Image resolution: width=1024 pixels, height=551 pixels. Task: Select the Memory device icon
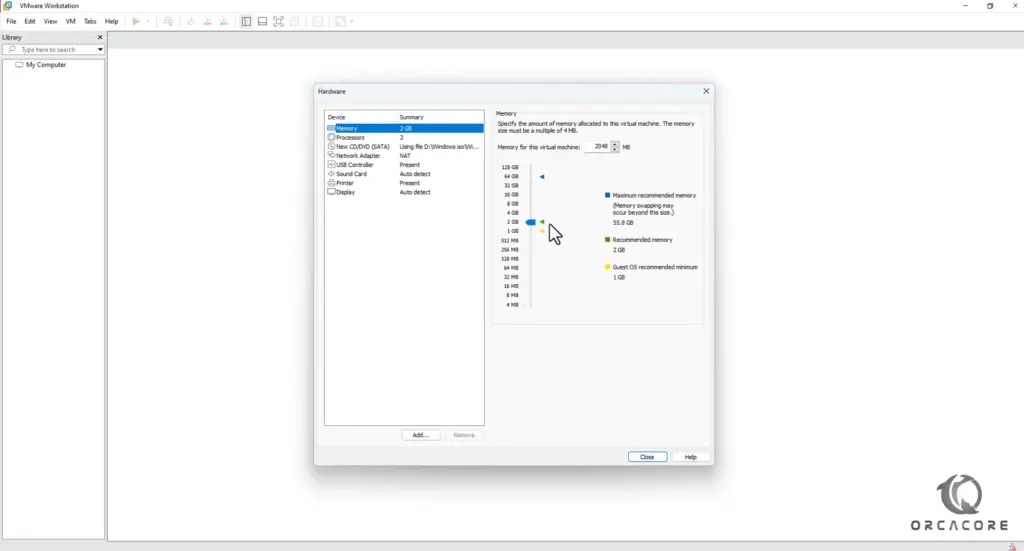(331, 129)
